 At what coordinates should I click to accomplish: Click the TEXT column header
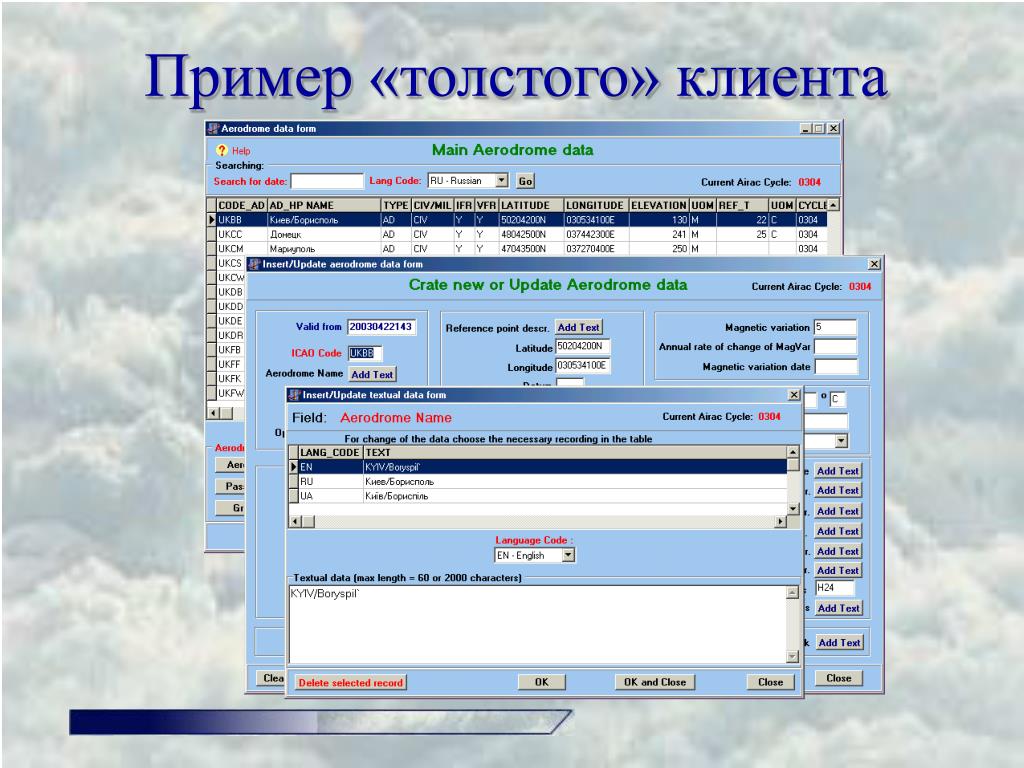tap(575, 452)
